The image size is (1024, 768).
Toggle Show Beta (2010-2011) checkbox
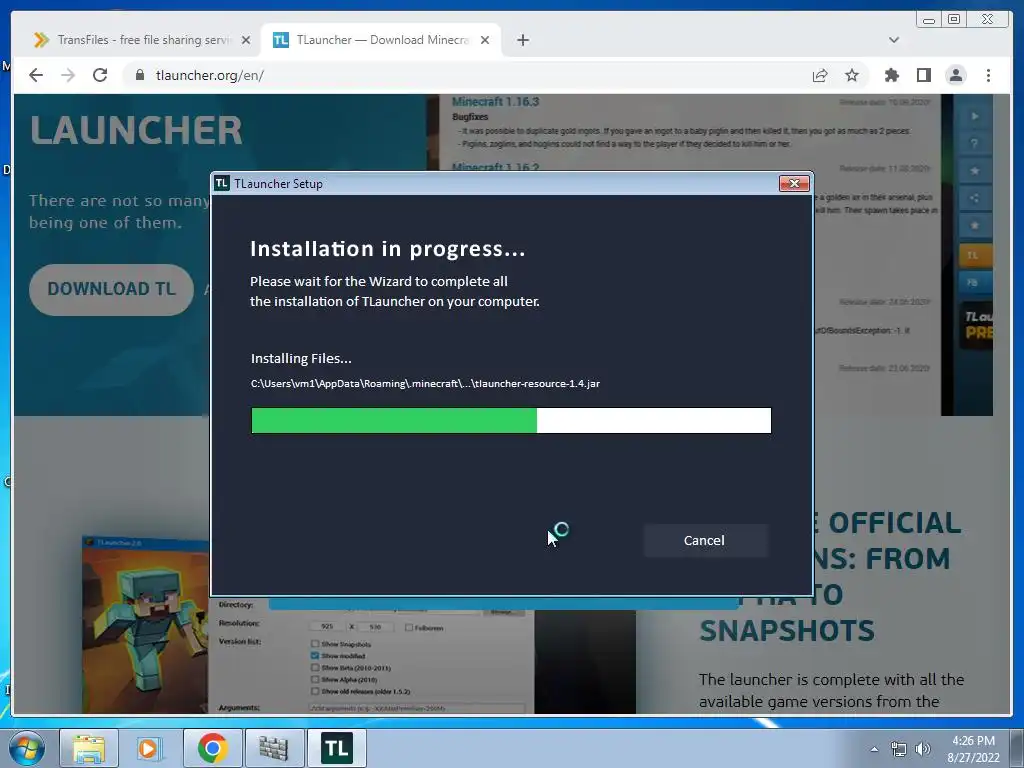pos(315,667)
